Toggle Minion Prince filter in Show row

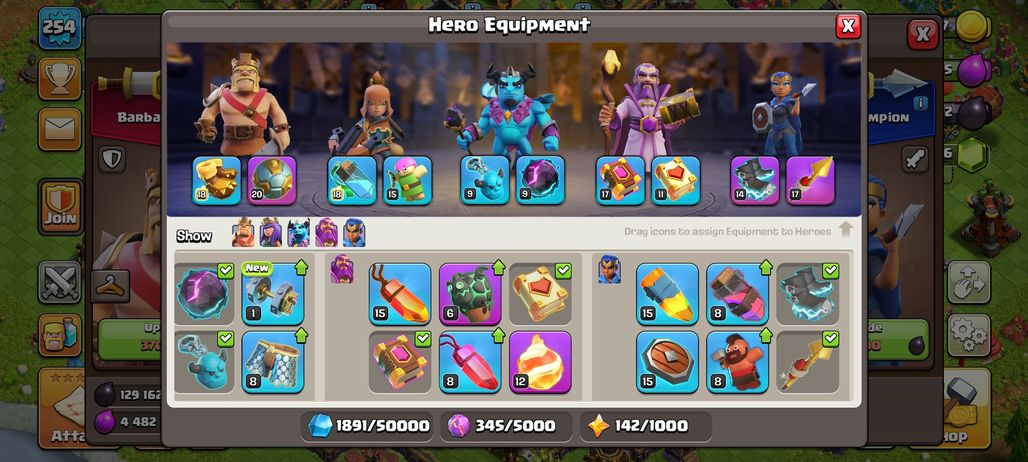tap(298, 233)
